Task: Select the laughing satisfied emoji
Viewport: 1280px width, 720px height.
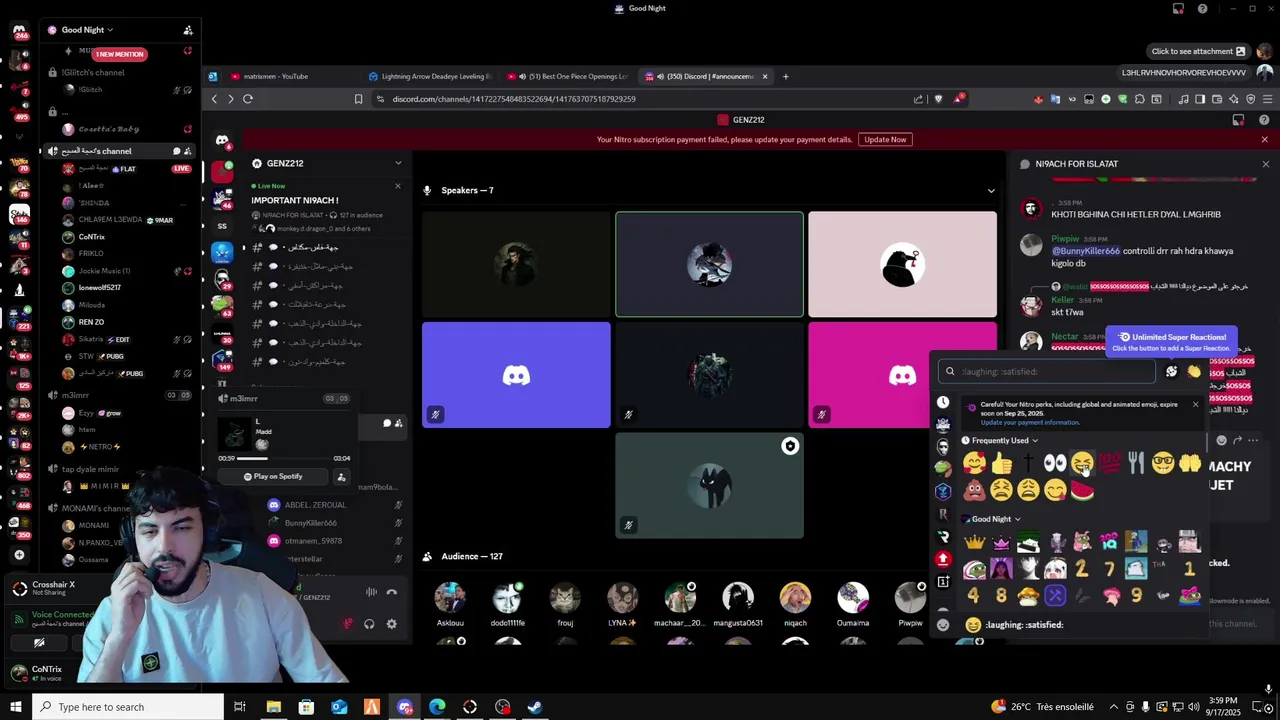Action: (1082, 463)
